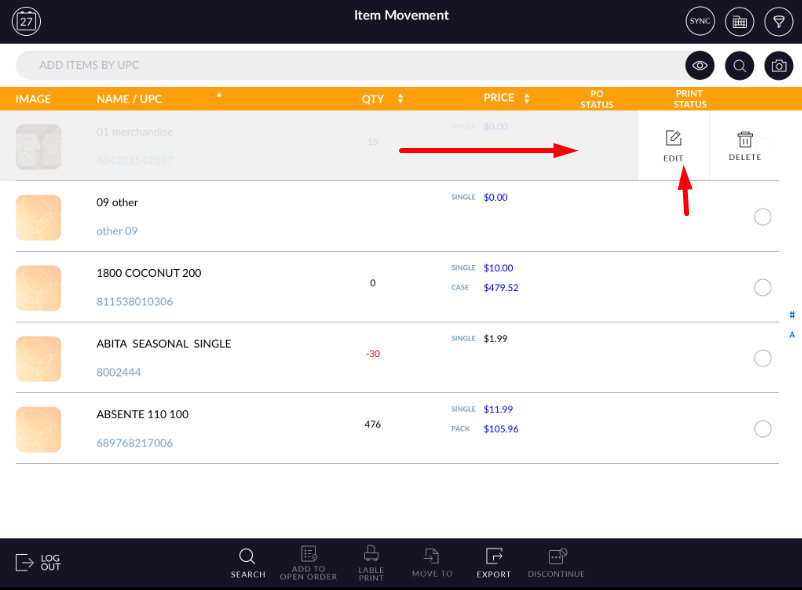Open camera scanner icon
Image resolution: width=802 pixels, height=590 pixels.
click(x=778, y=66)
